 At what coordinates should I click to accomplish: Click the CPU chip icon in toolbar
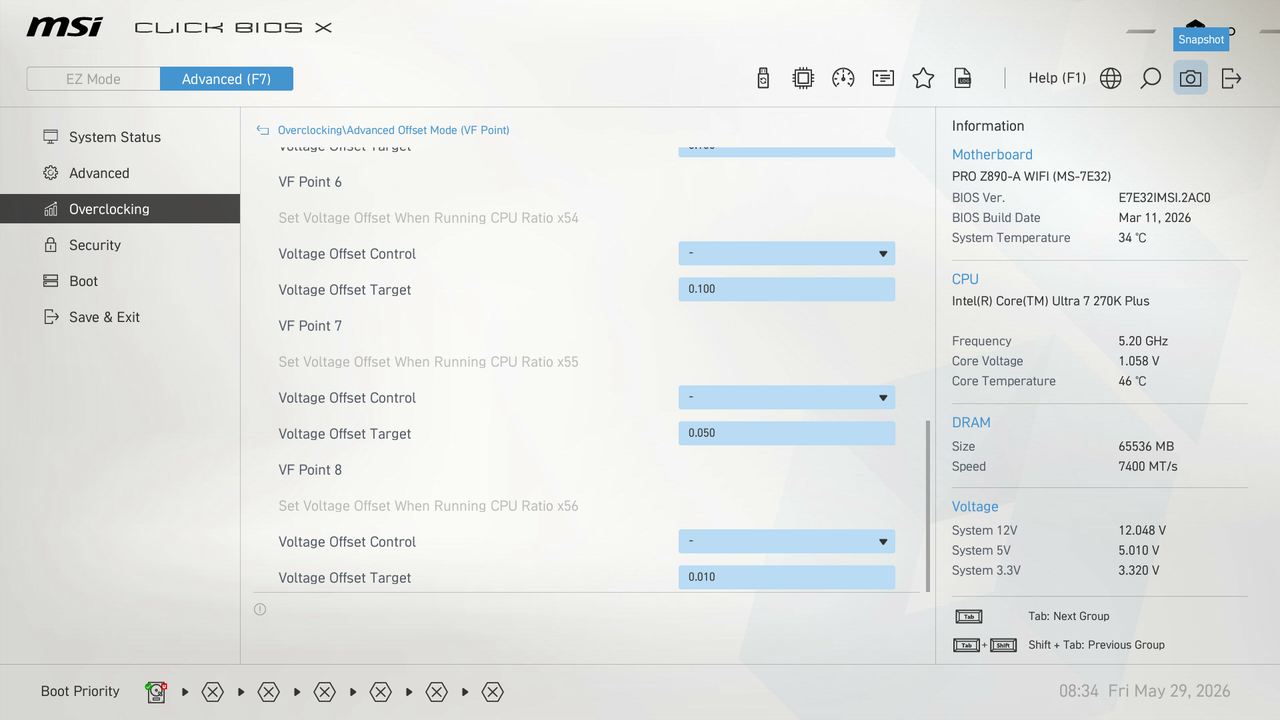point(803,78)
